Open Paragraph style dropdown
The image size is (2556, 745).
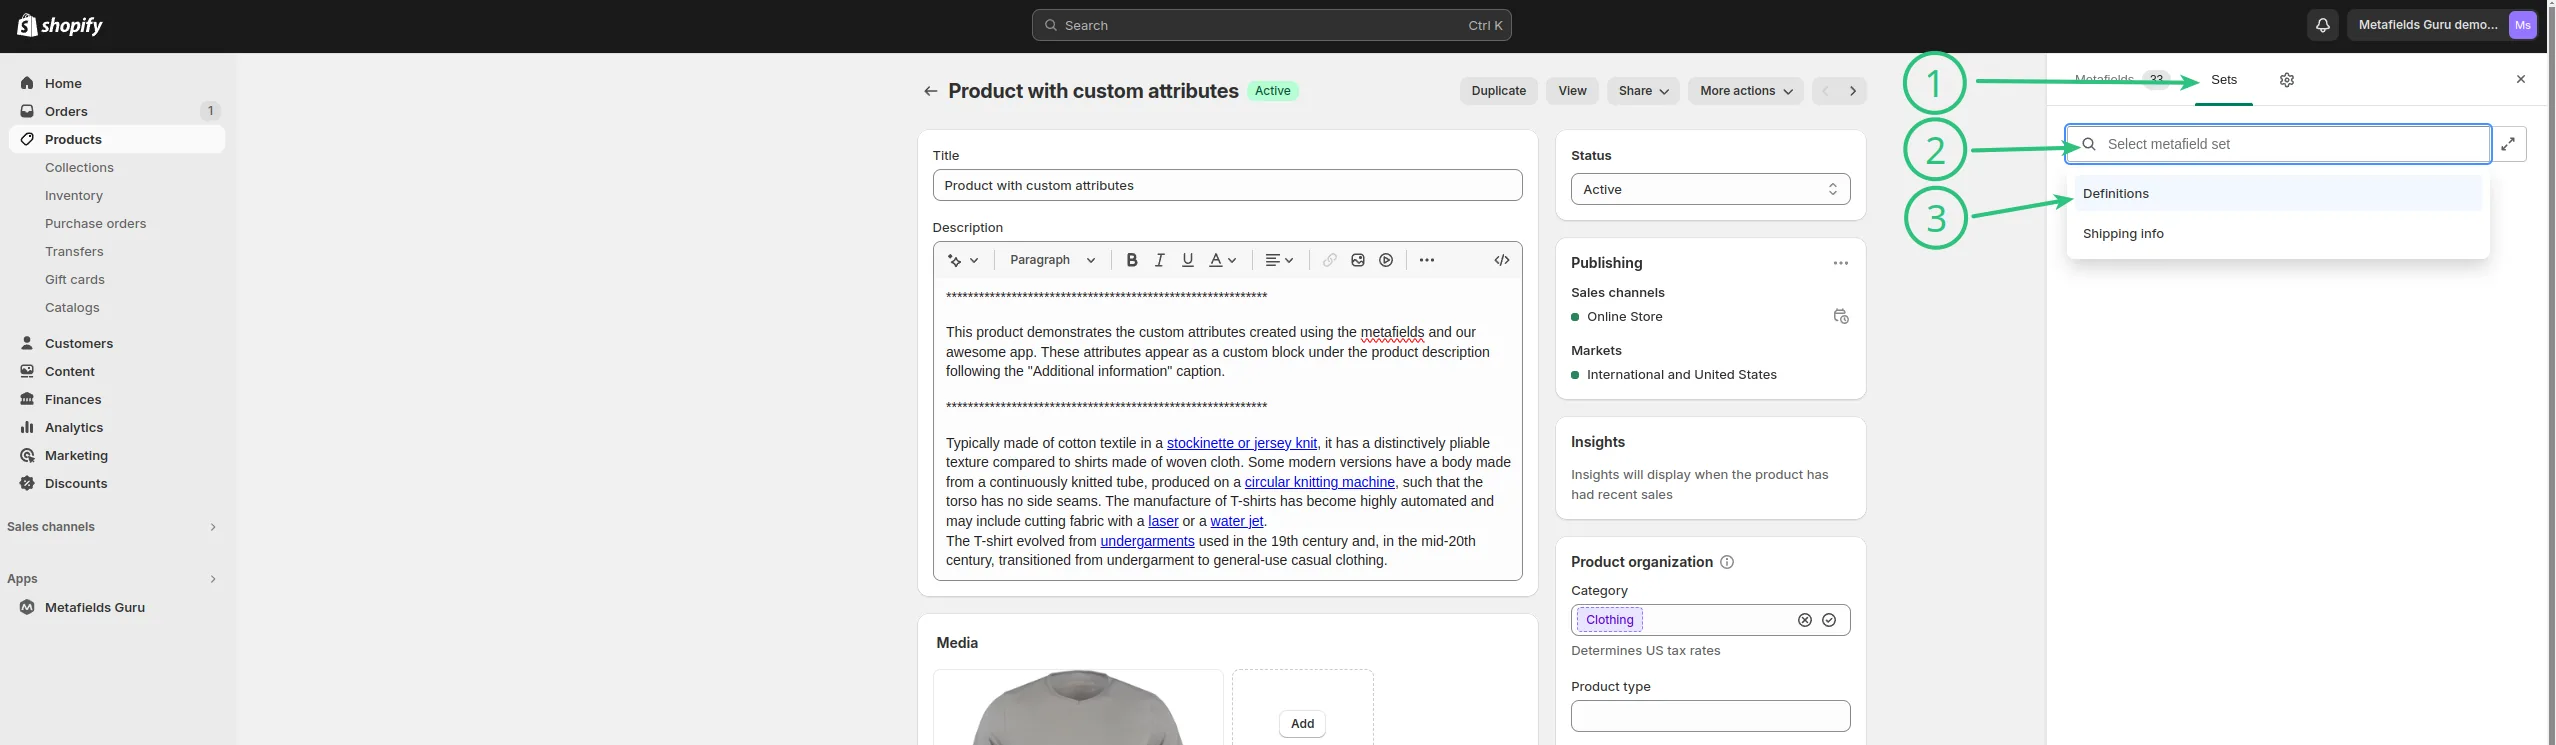(x=1052, y=260)
